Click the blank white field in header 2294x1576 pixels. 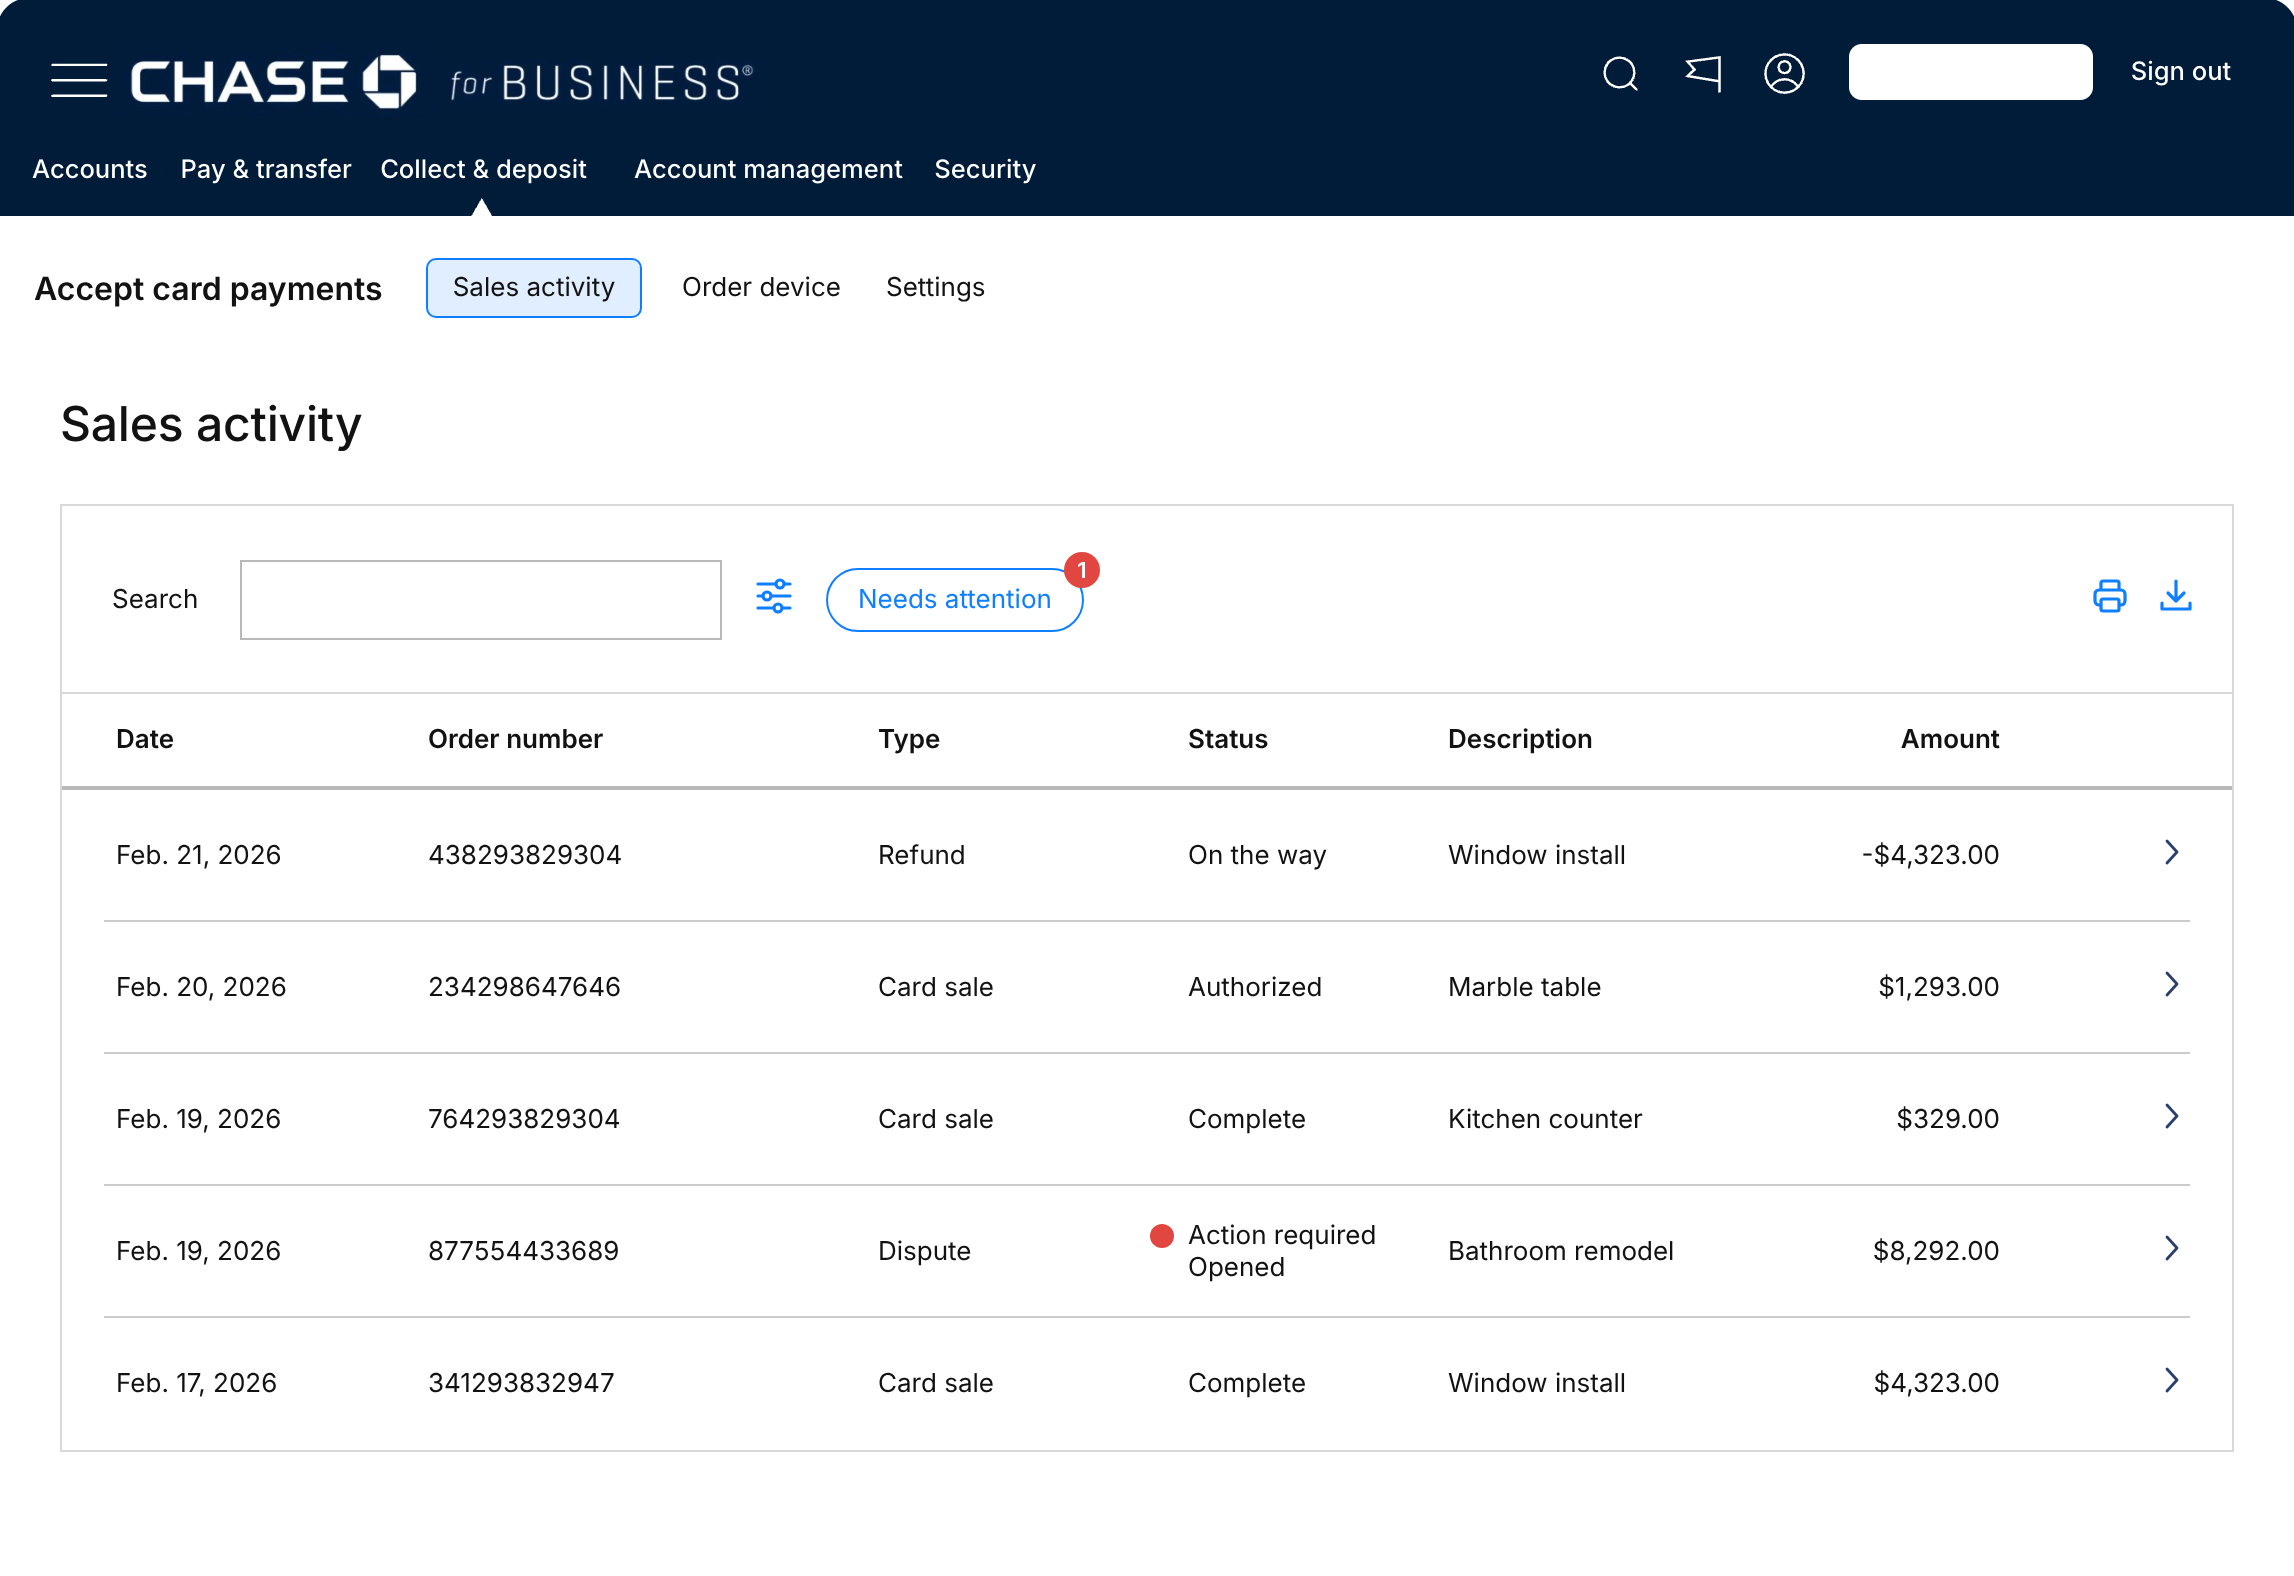coord(1970,72)
